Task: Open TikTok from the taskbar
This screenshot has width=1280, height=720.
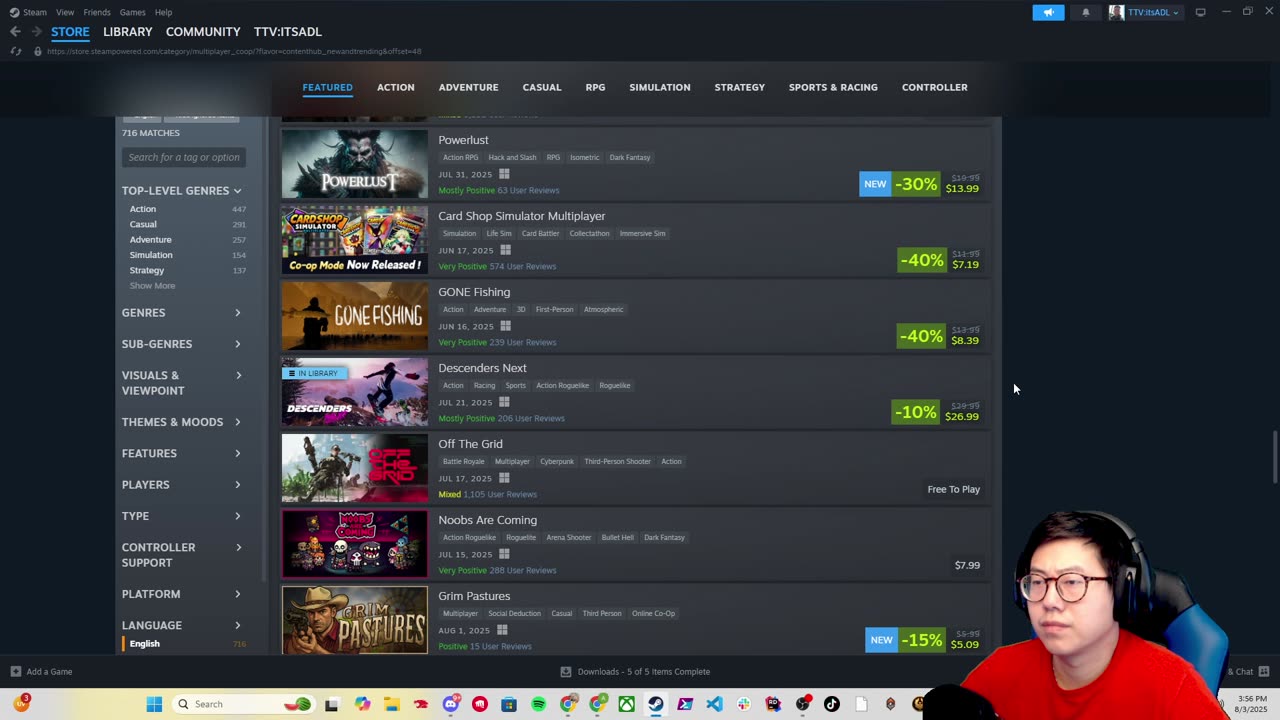Action: click(x=831, y=704)
